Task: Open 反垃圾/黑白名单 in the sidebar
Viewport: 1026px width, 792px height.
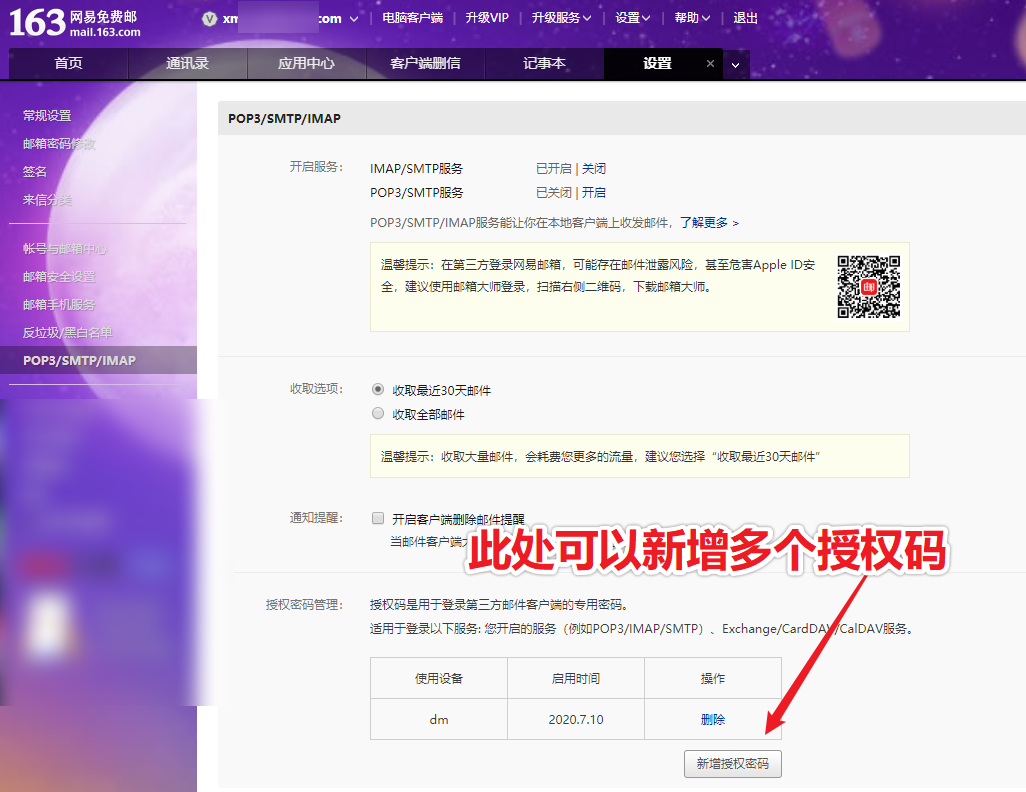Action: pyautogui.click(x=67, y=333)
